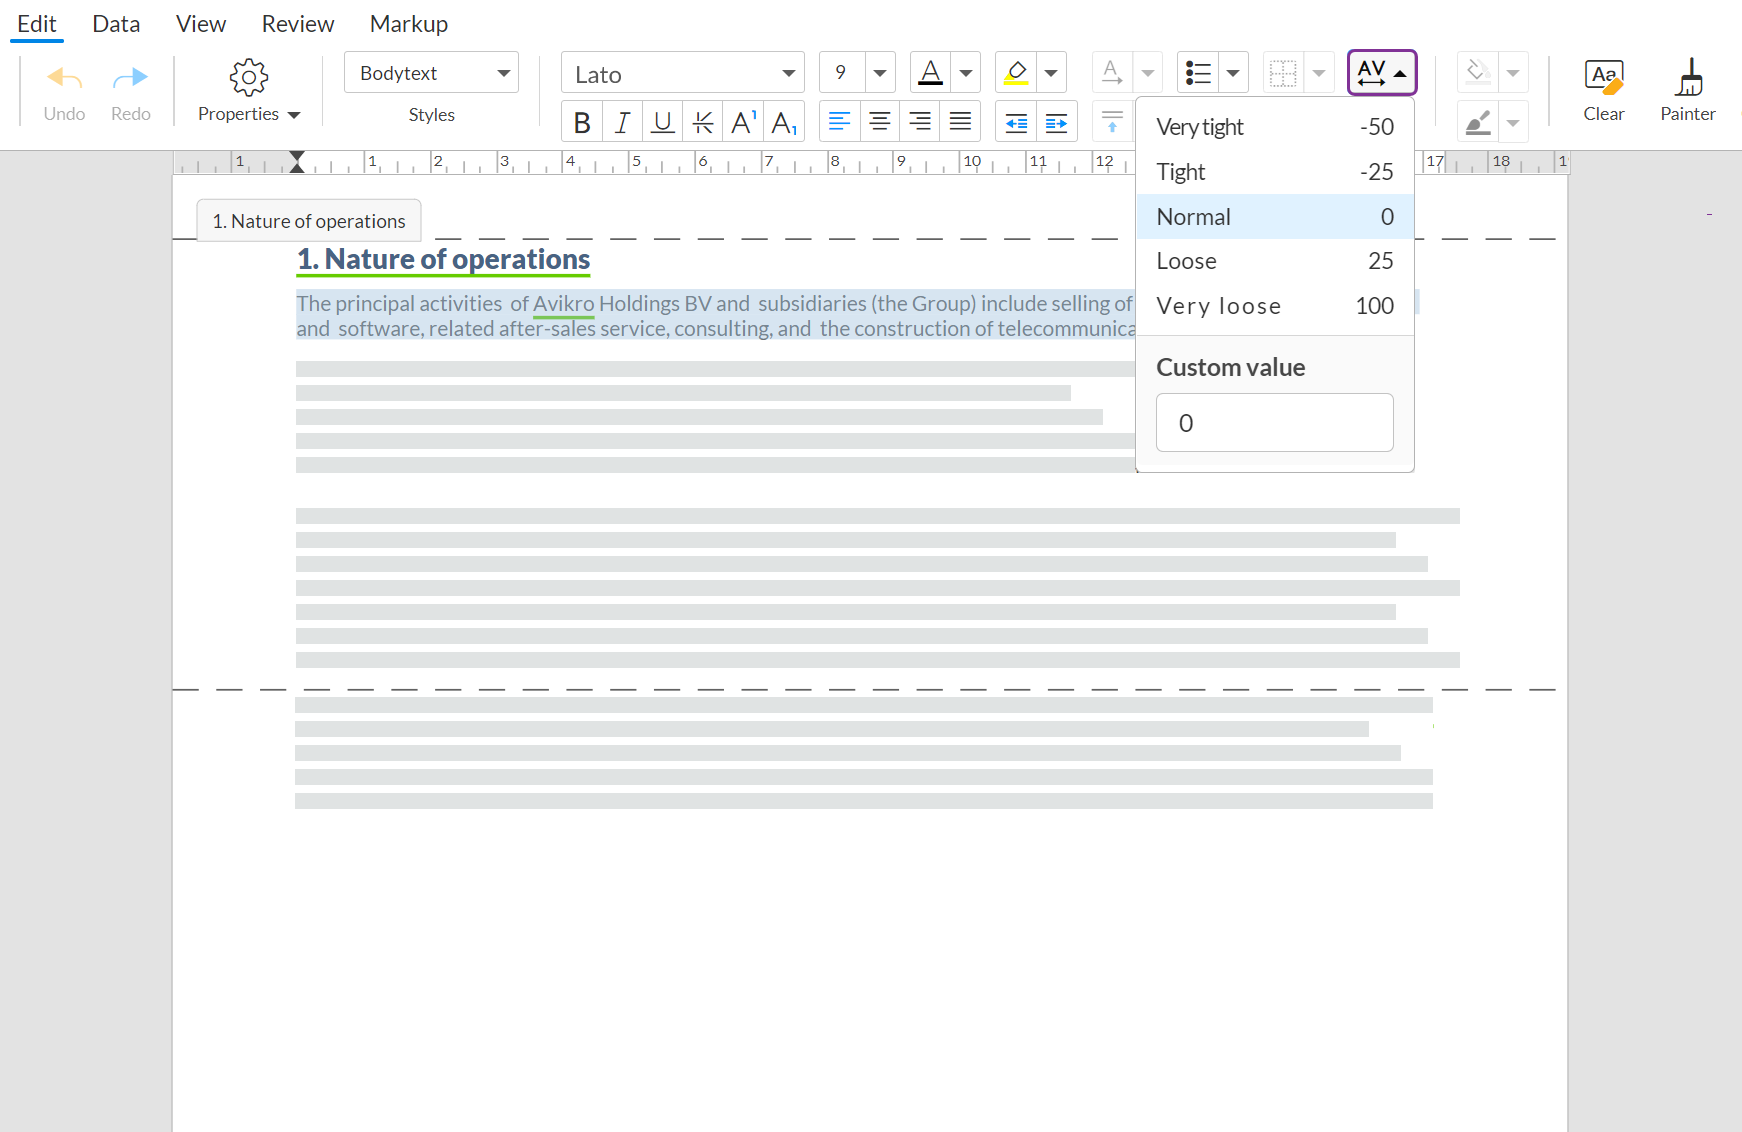The height and width of the screenshot is (1132, 1742).
Task: Decrease the paragraph indent
Action: [x=1017, y=121]
